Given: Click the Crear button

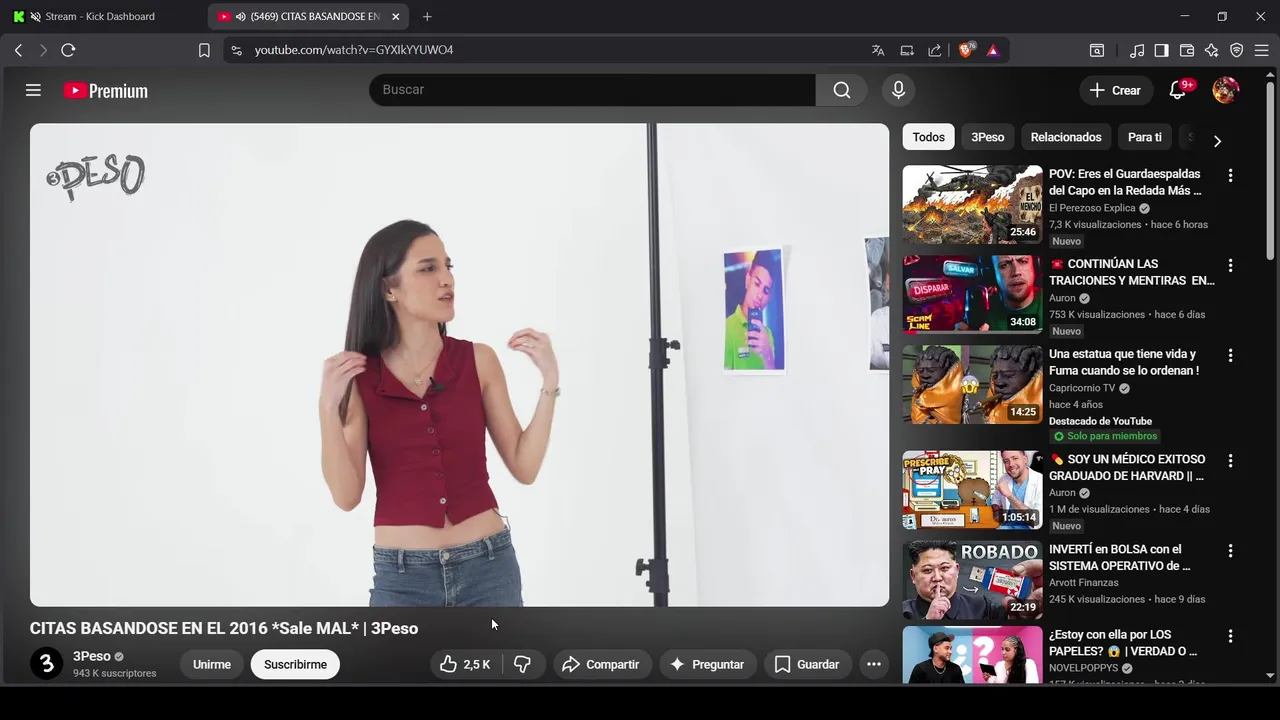Looking at the screenshot, I should [1116, 90].
